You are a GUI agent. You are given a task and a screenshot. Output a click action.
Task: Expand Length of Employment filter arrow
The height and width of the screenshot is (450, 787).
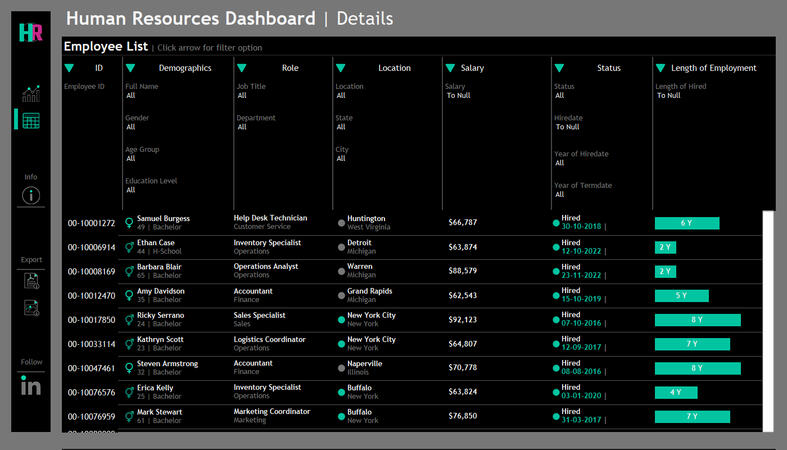[x=661, y=68]
